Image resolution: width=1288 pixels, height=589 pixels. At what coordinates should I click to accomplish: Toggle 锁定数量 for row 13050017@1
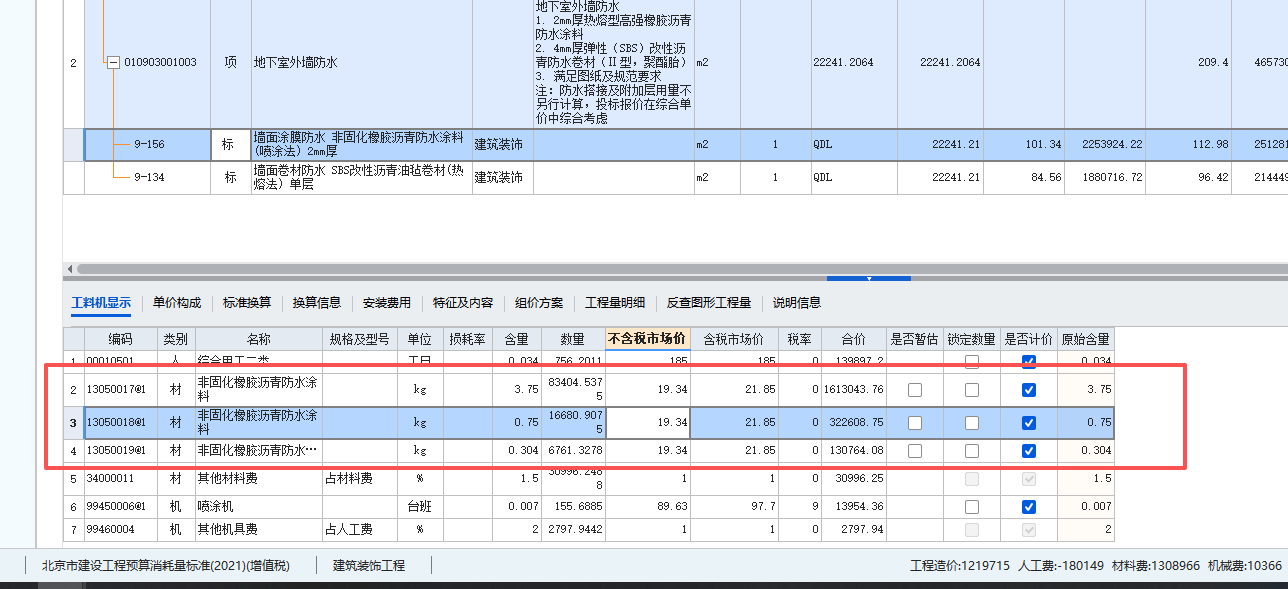[972, 390]
